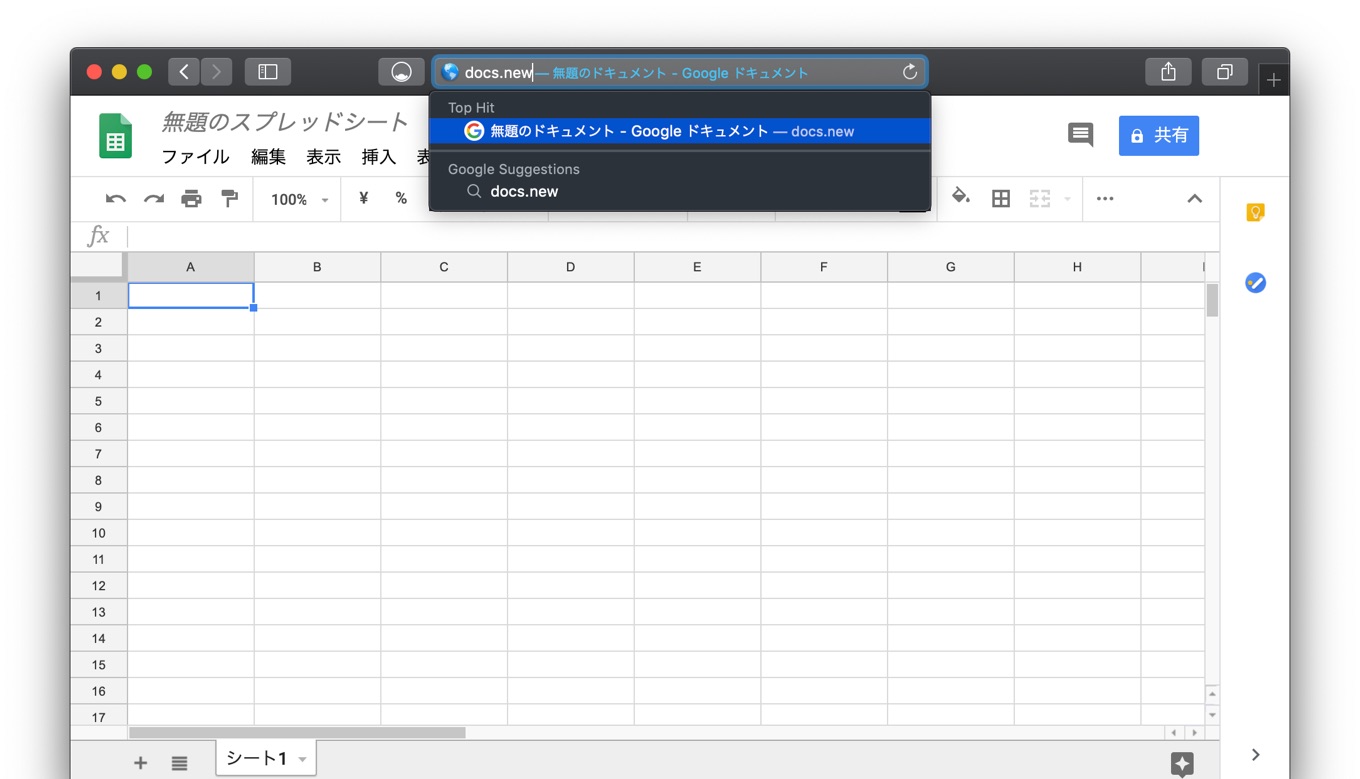Select cell A1

[x=191, y=295]
